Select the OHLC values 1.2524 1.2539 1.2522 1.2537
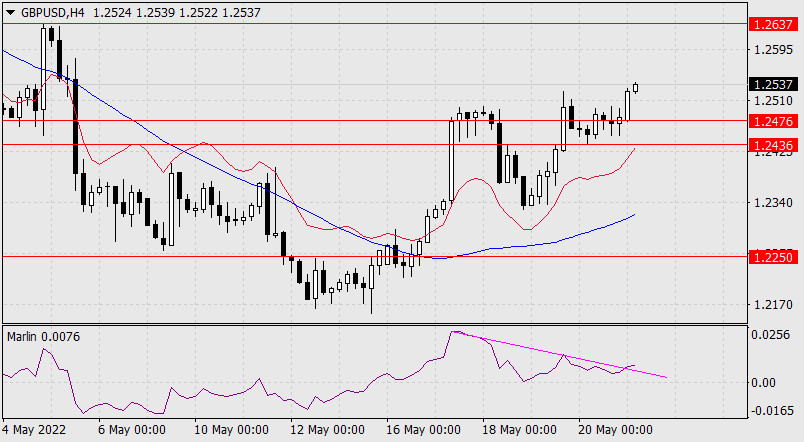The height and width of the screenshot is (442, 804). pyautogui.click(x=177, y=13)
